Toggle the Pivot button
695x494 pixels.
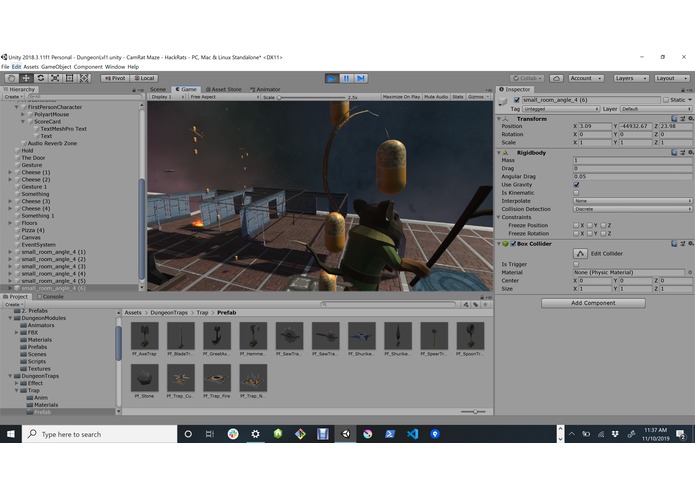point(115,78)
